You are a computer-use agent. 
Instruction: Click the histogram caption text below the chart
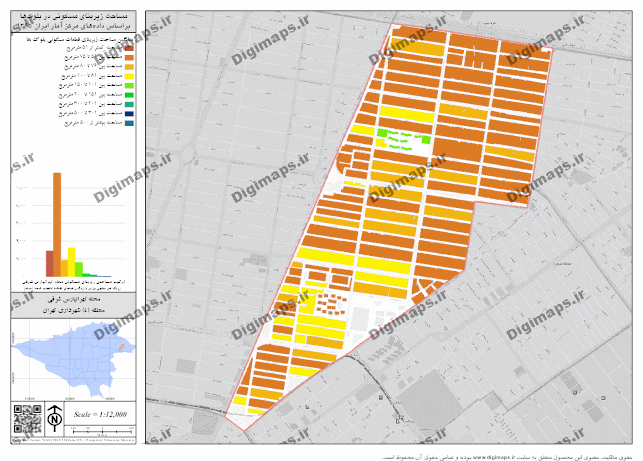(73, 285)
